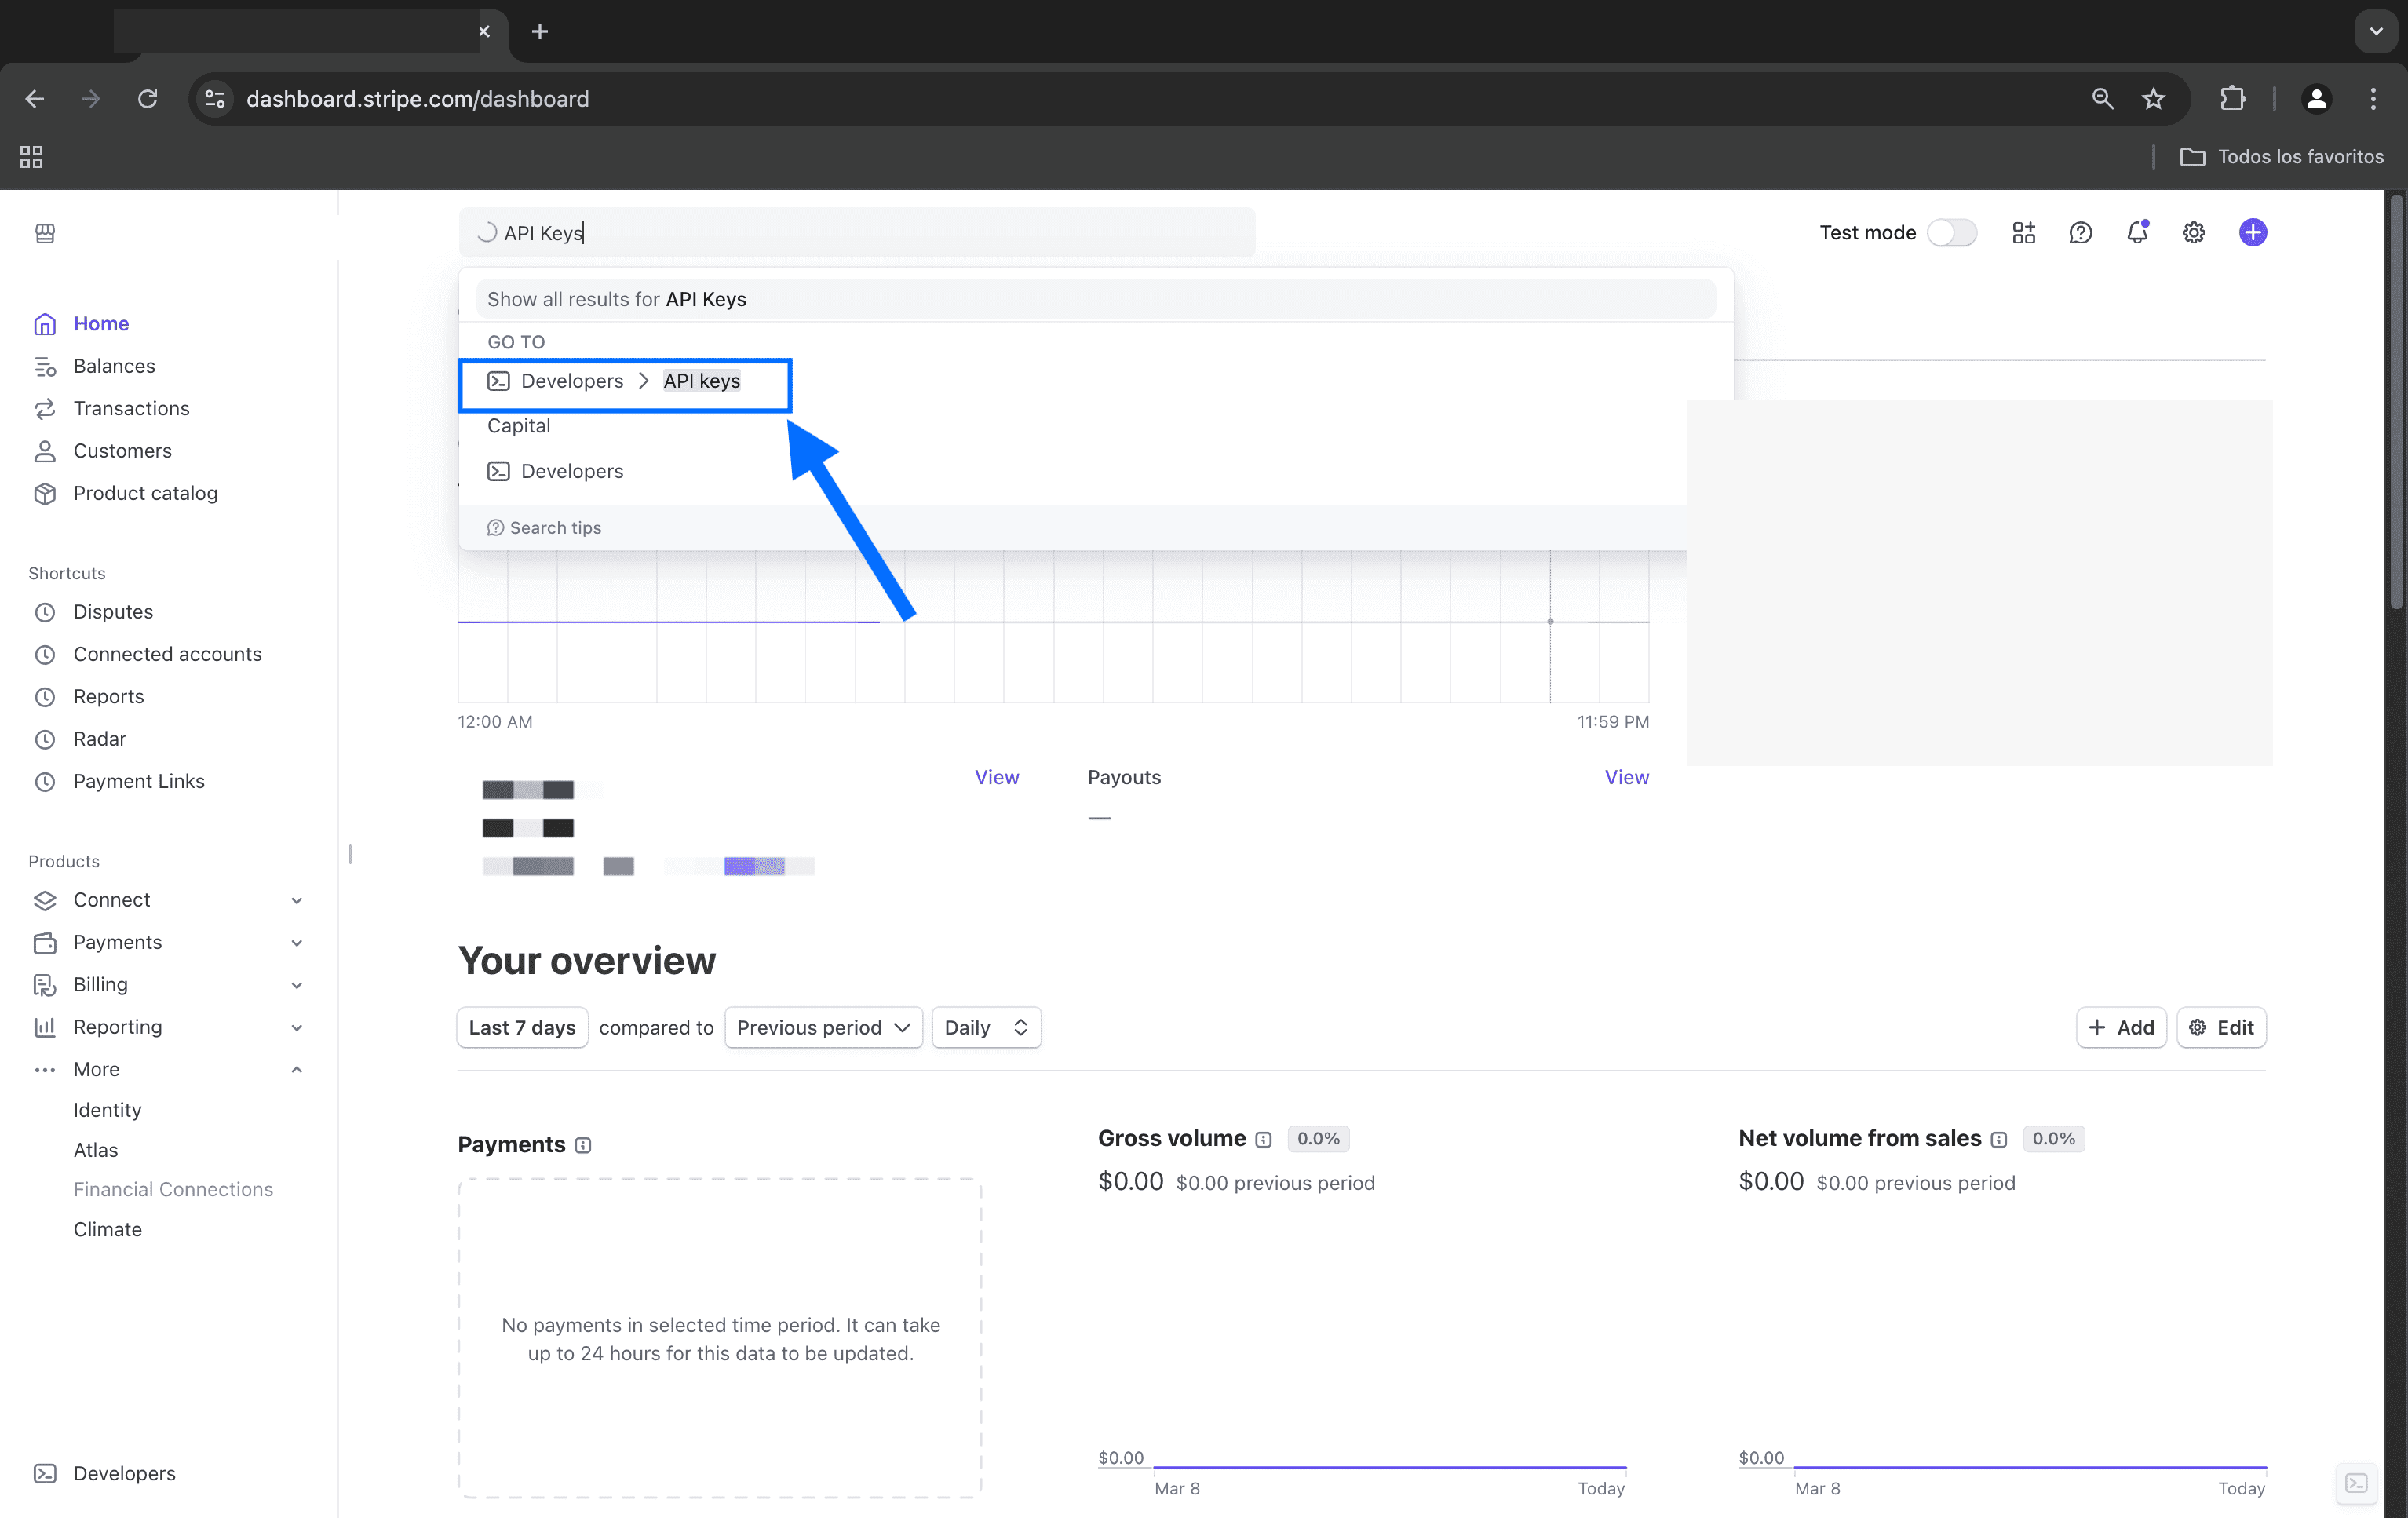This screenshot has width=2408, height=1518.
Task: Expand the Reporting product menu
Action: [297, 1027]
